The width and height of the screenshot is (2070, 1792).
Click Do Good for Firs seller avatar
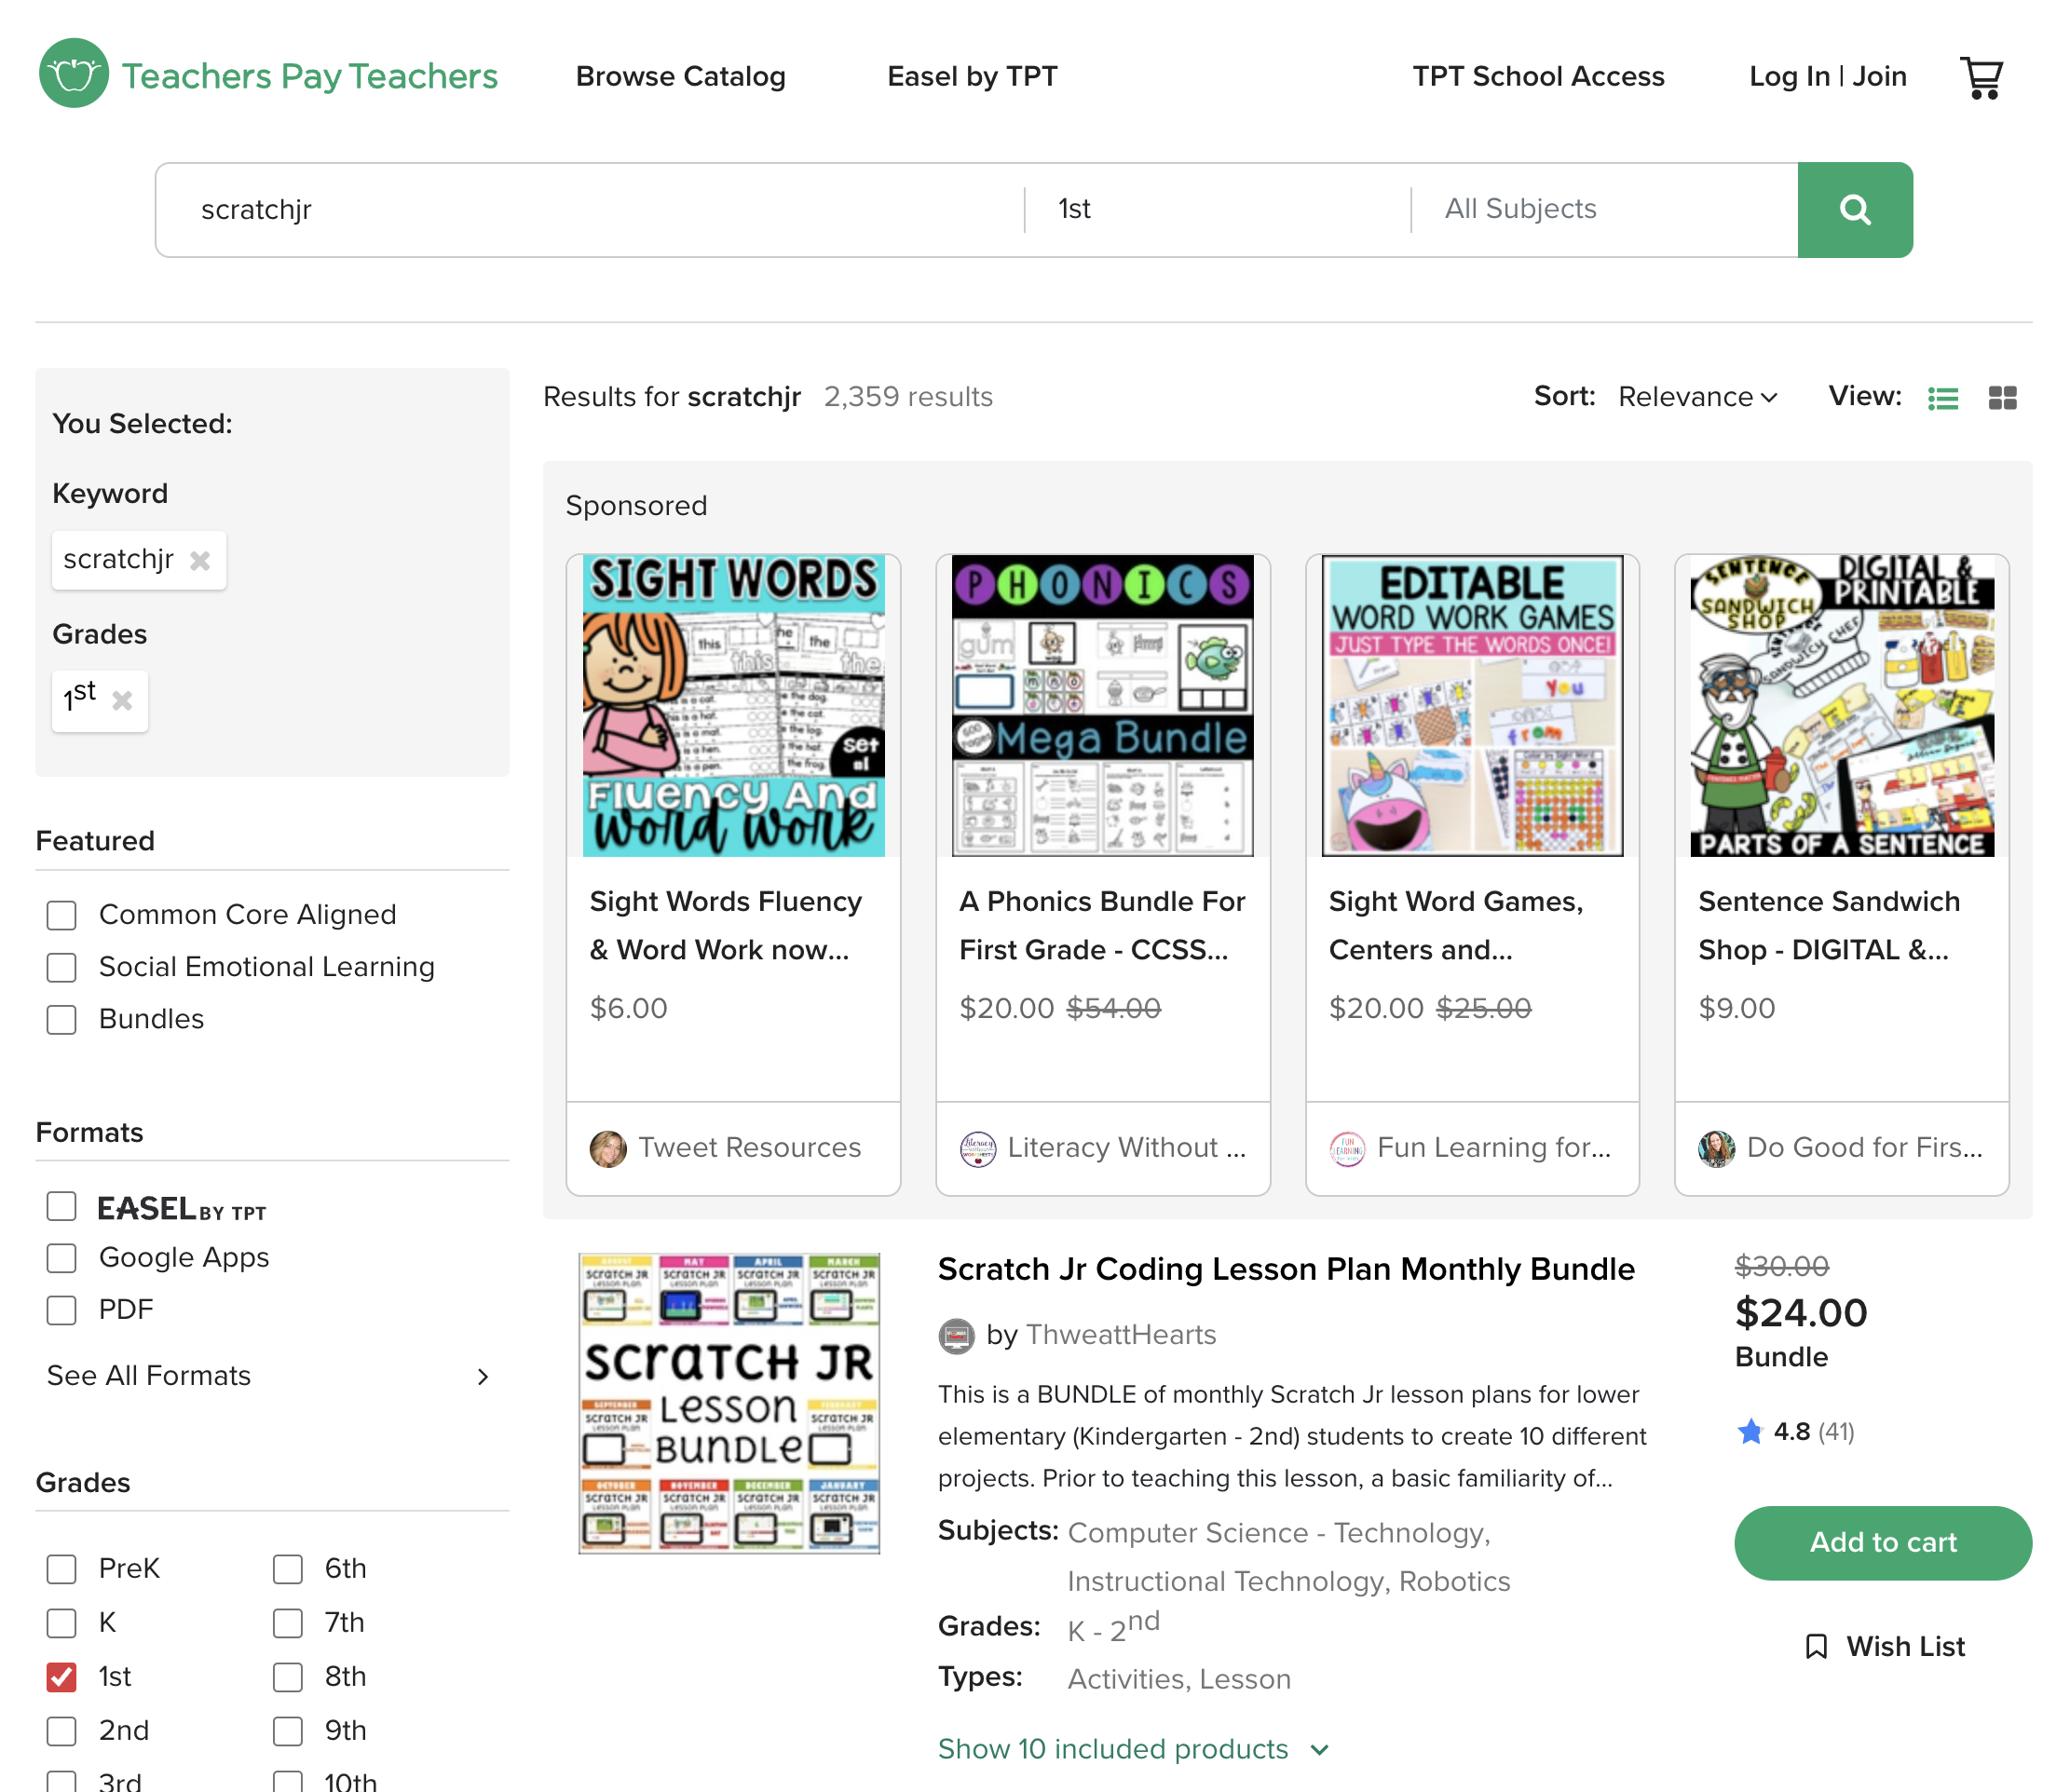pyautogui.click(x=1717, y=1148)
